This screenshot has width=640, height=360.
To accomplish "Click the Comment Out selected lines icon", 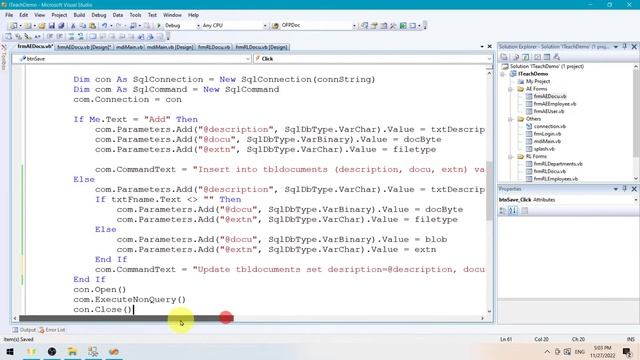I will click(x=71, y=37).
